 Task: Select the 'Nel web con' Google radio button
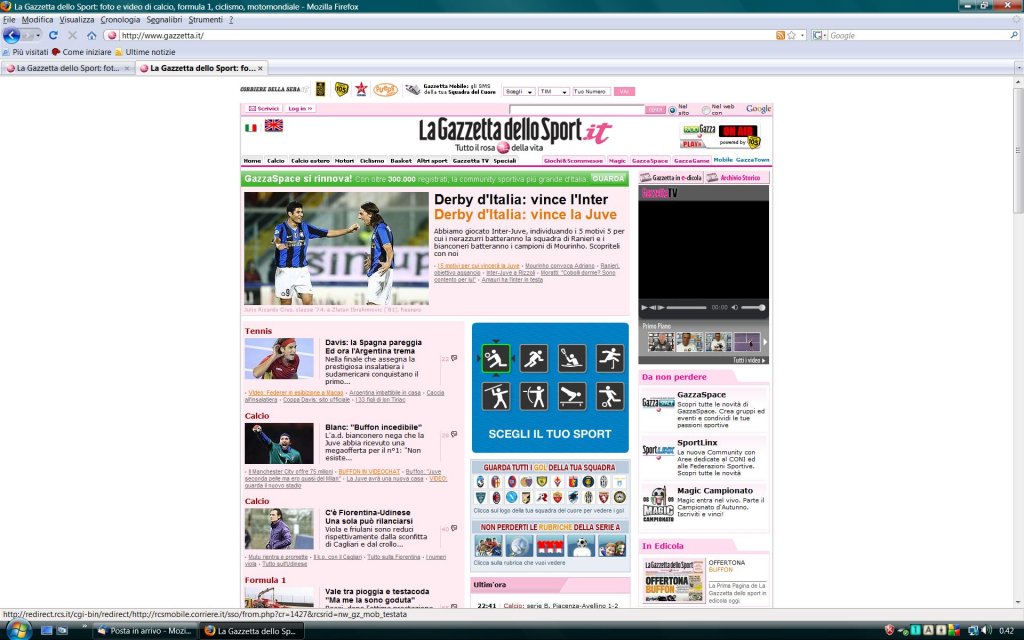click(x=705, y=110)
